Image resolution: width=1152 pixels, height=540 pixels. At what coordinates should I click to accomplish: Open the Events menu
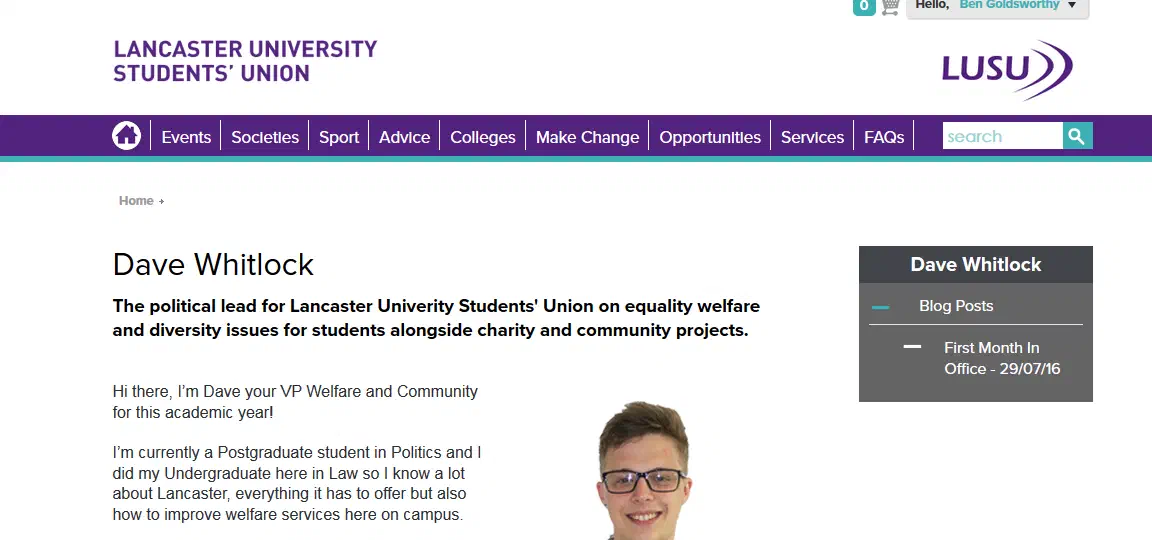click(186, 137)
